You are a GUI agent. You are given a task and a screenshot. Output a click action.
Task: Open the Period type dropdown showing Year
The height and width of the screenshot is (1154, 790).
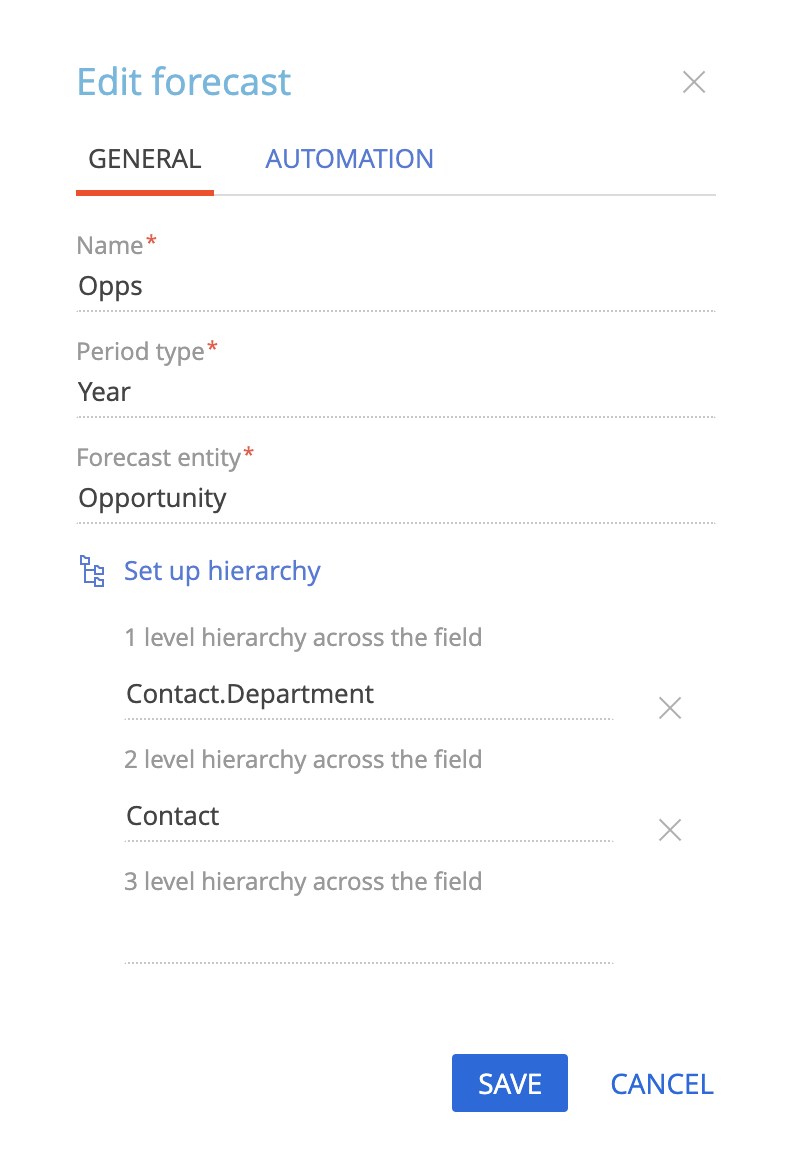tap(396, 392)
